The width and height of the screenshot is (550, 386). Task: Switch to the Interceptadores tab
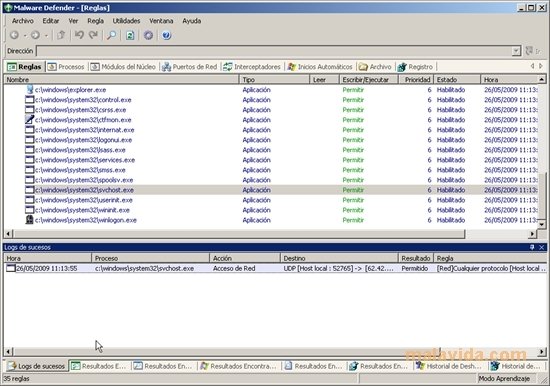[252, 67]
